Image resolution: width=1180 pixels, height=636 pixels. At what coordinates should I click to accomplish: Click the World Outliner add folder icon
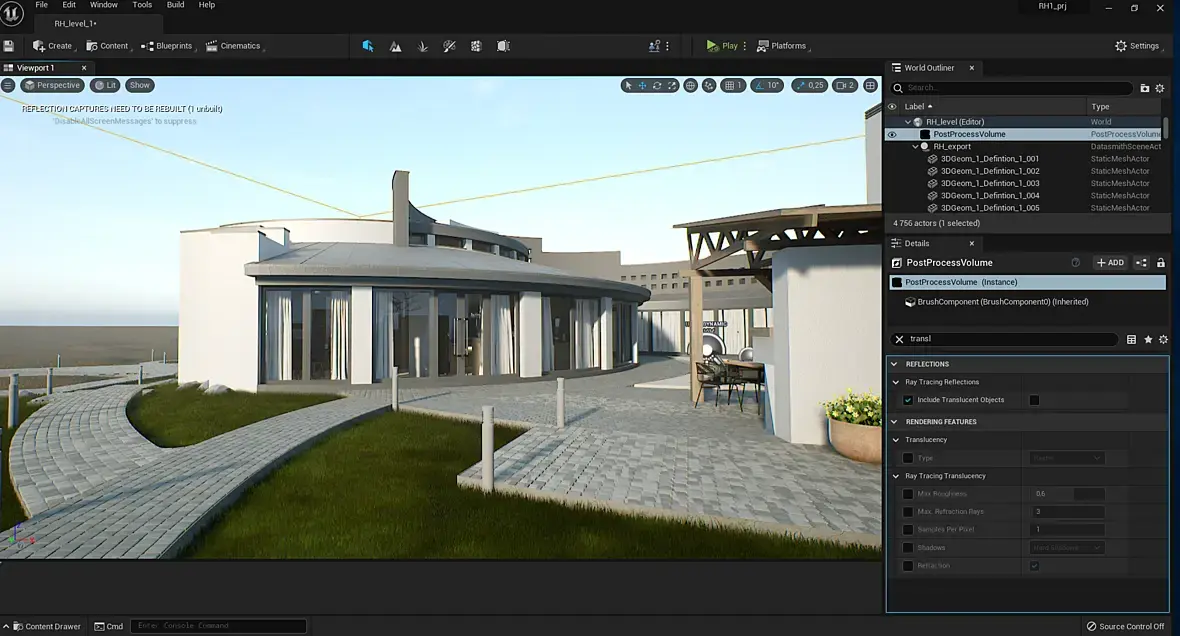pyautogui.click(x=1145, y=88)
